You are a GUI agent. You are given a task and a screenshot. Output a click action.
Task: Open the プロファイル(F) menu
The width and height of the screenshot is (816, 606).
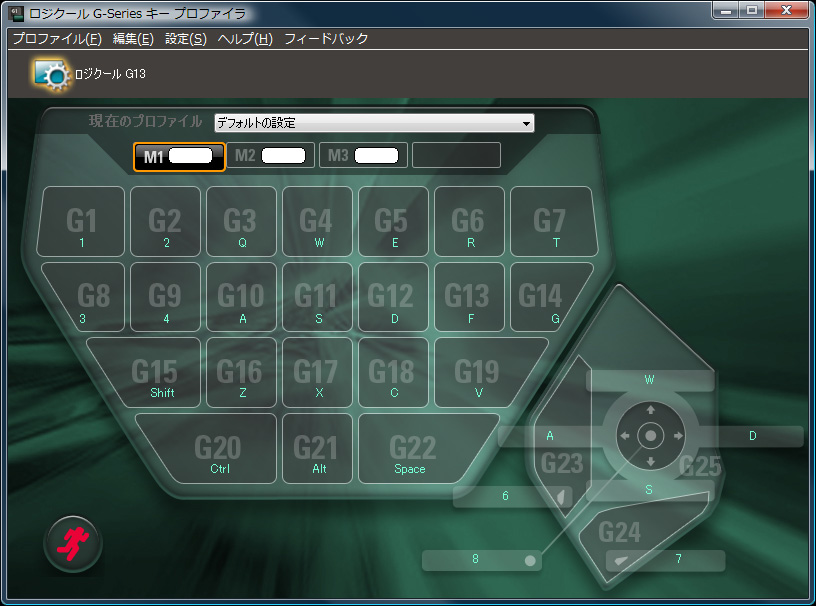(x=57, y=39)
